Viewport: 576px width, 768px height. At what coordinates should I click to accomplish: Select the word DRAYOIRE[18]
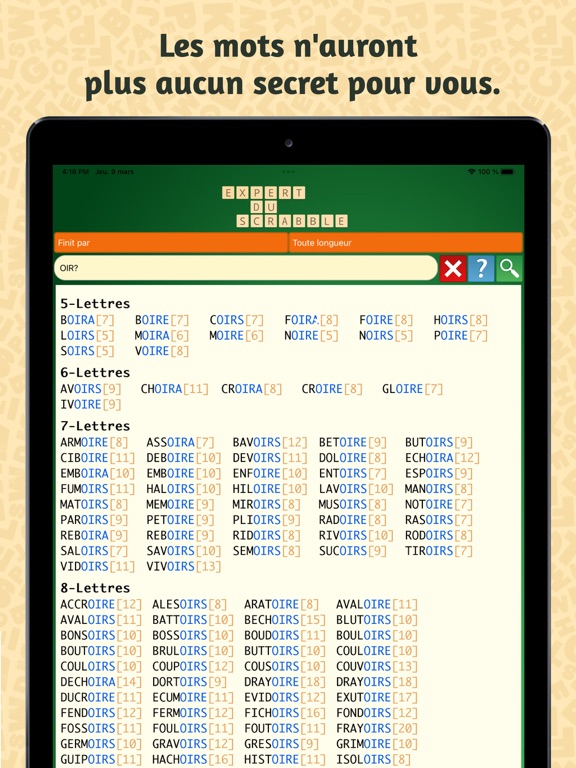tap(285, 682)
